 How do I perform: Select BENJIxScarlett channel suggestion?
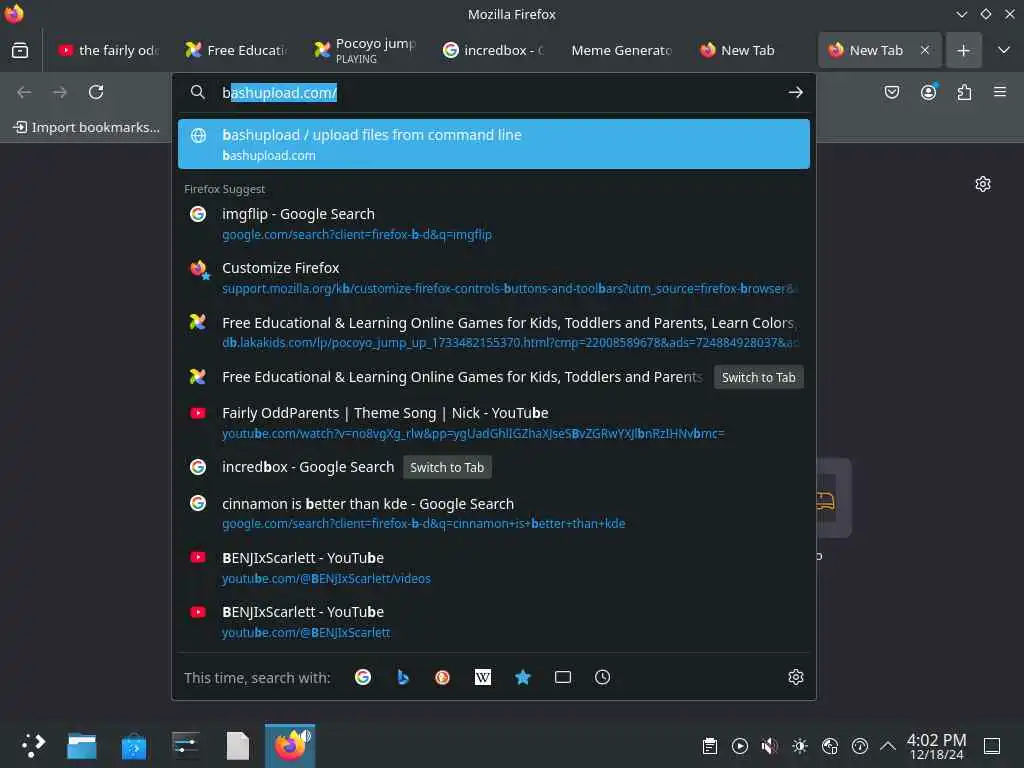click(x=494, y=622)
